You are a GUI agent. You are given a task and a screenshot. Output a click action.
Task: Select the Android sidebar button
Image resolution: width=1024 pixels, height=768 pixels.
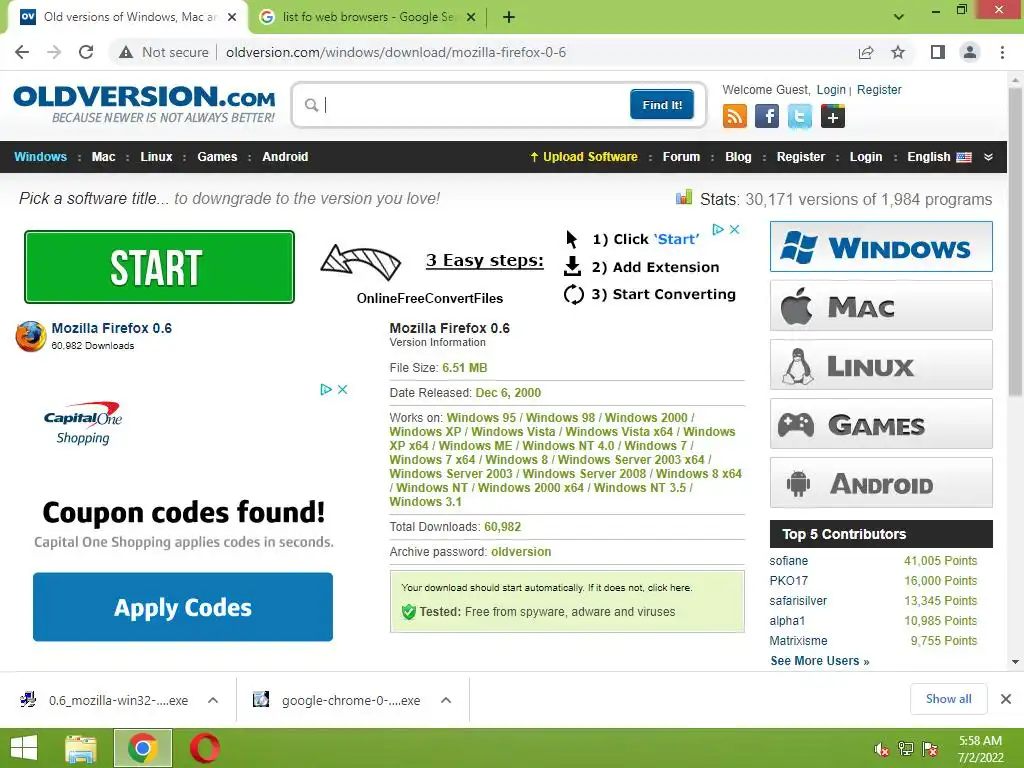pyautogui.click(x=881, y=483)
